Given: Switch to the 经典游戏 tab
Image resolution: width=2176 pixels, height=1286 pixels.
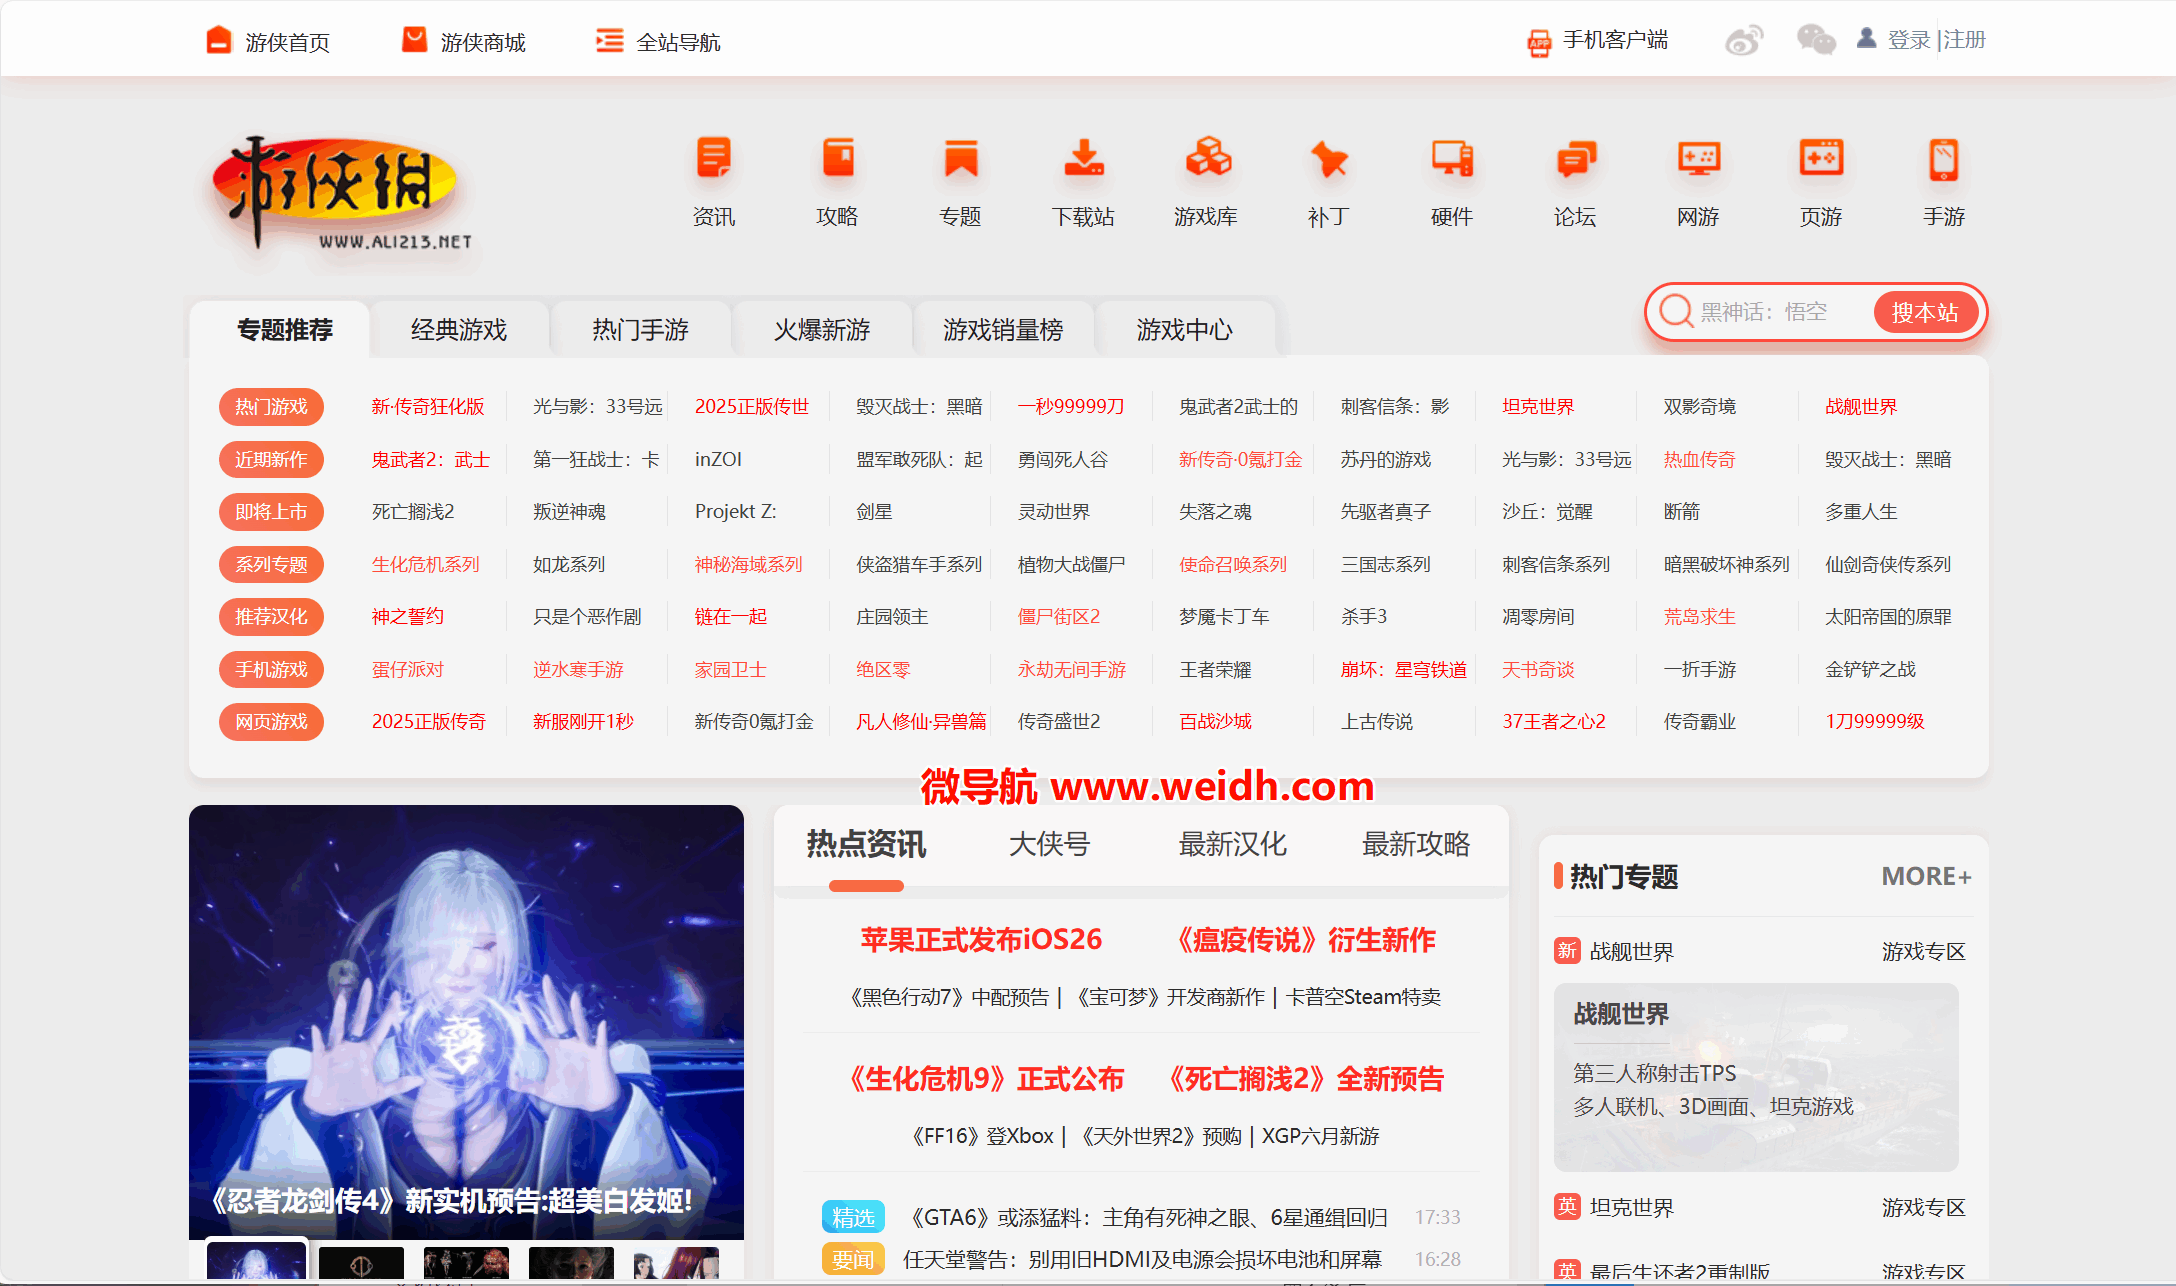Looking at the screenshot, I should click(459, 330).
